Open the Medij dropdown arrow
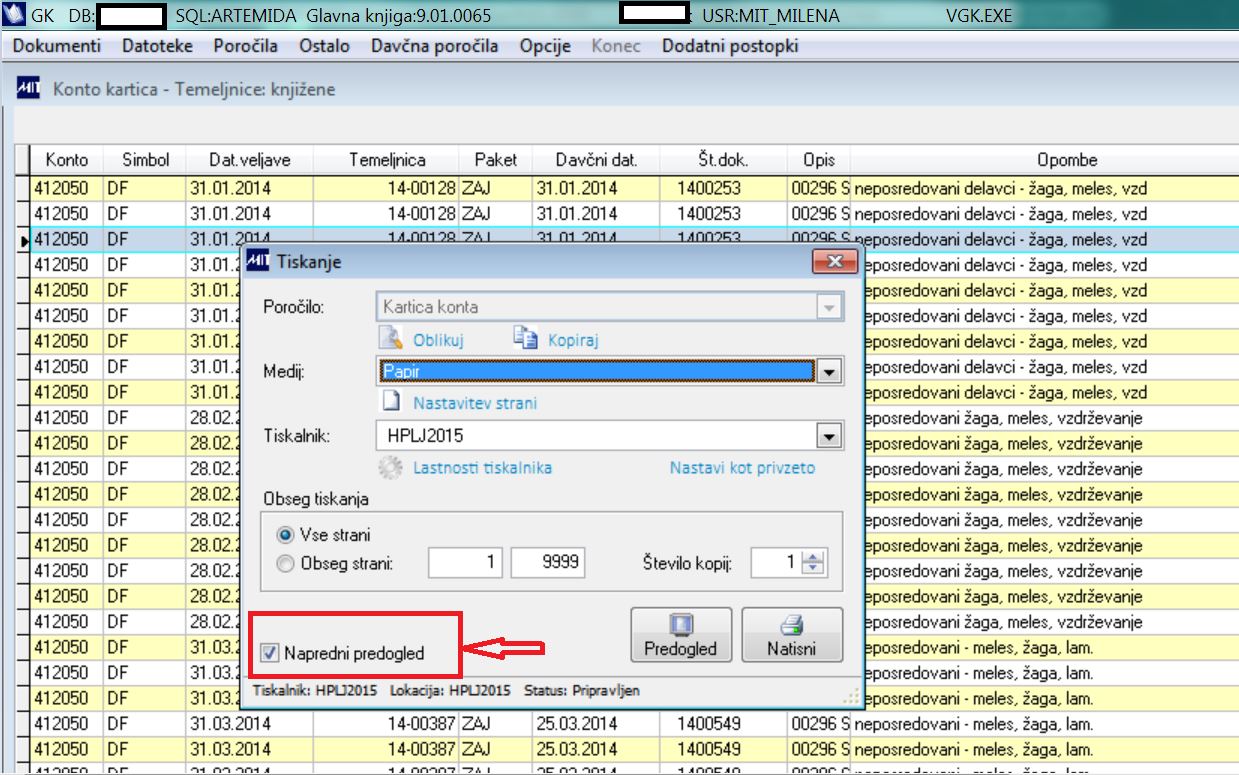The image size is (1239, 775). click(x=829, y=372)
